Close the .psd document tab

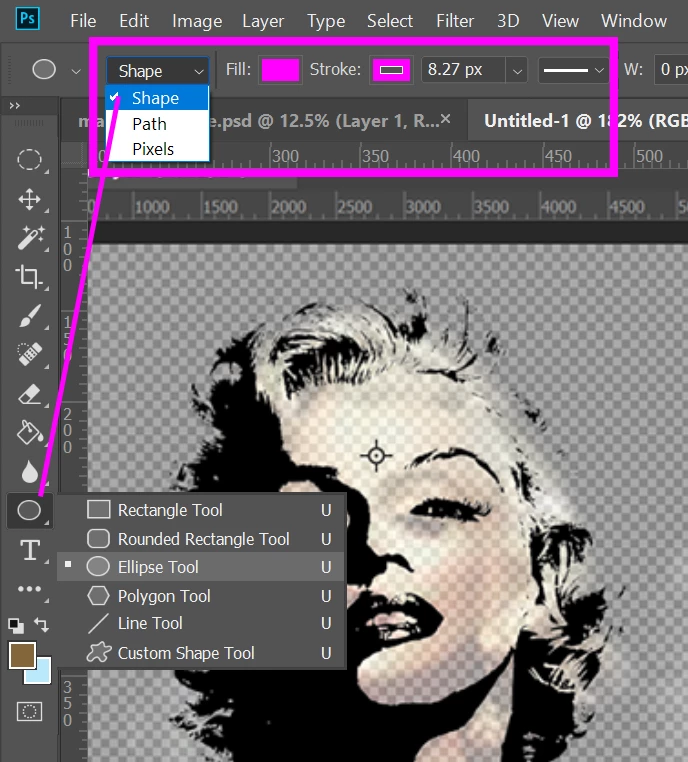(445, 119)
